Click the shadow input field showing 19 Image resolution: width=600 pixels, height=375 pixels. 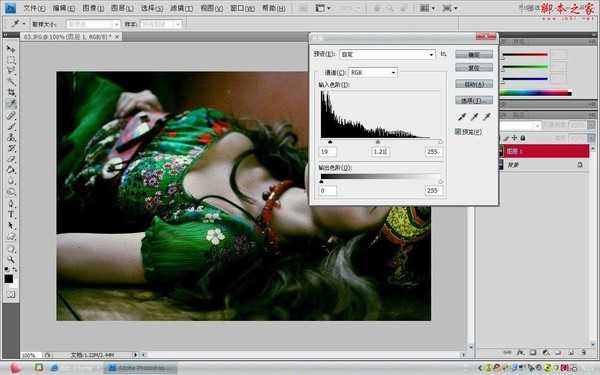click(x=328, y=152)
